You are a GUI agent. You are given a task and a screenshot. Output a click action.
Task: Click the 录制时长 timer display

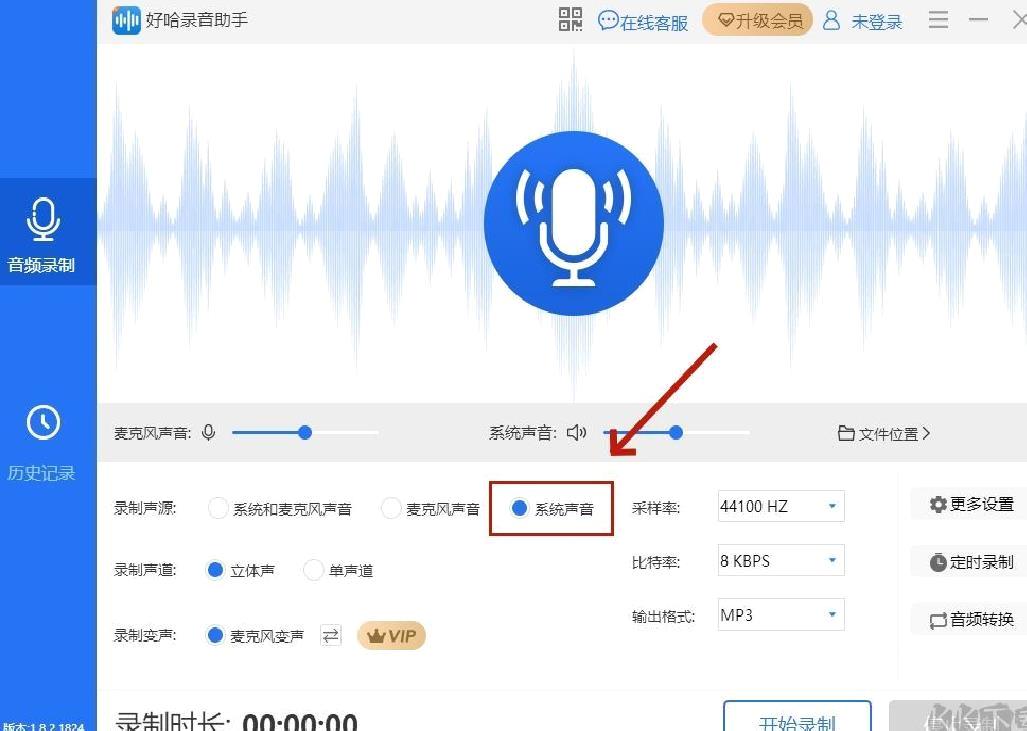[236, 721]
